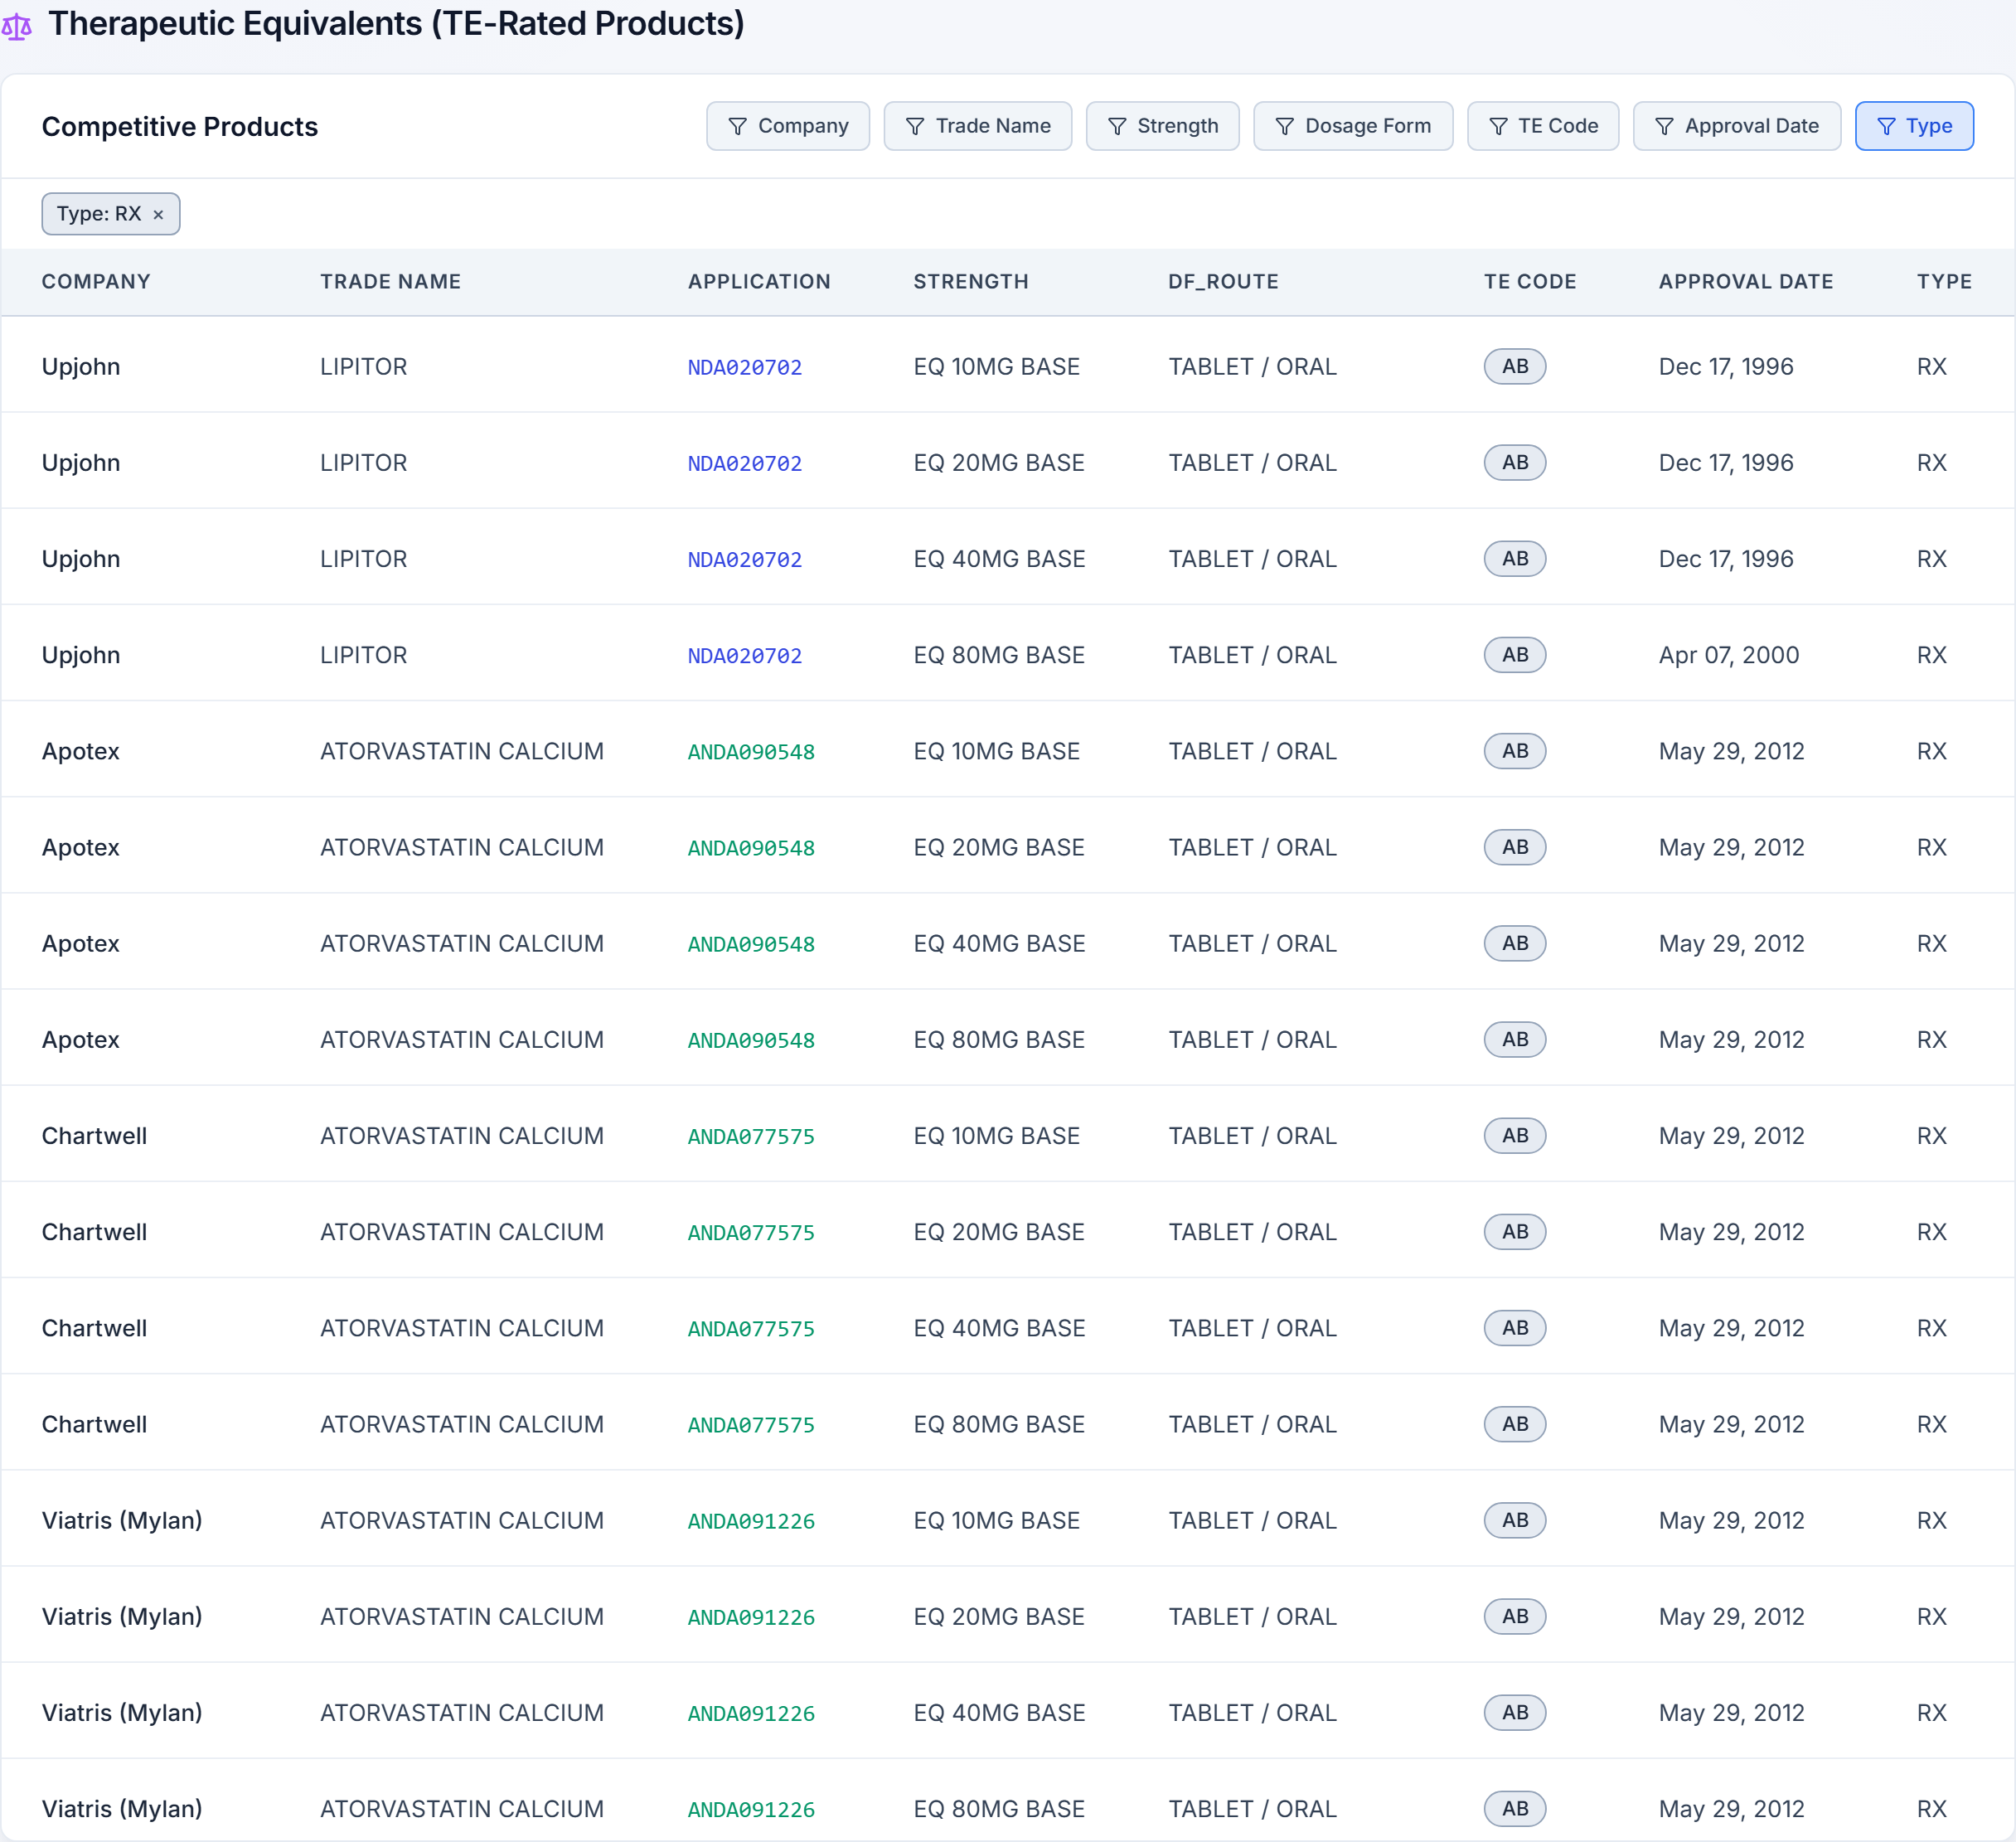Select RX type in Chartwell EQ 80MG row
Viewport: 2016px width, 1842px height.
point(1932,1424)
